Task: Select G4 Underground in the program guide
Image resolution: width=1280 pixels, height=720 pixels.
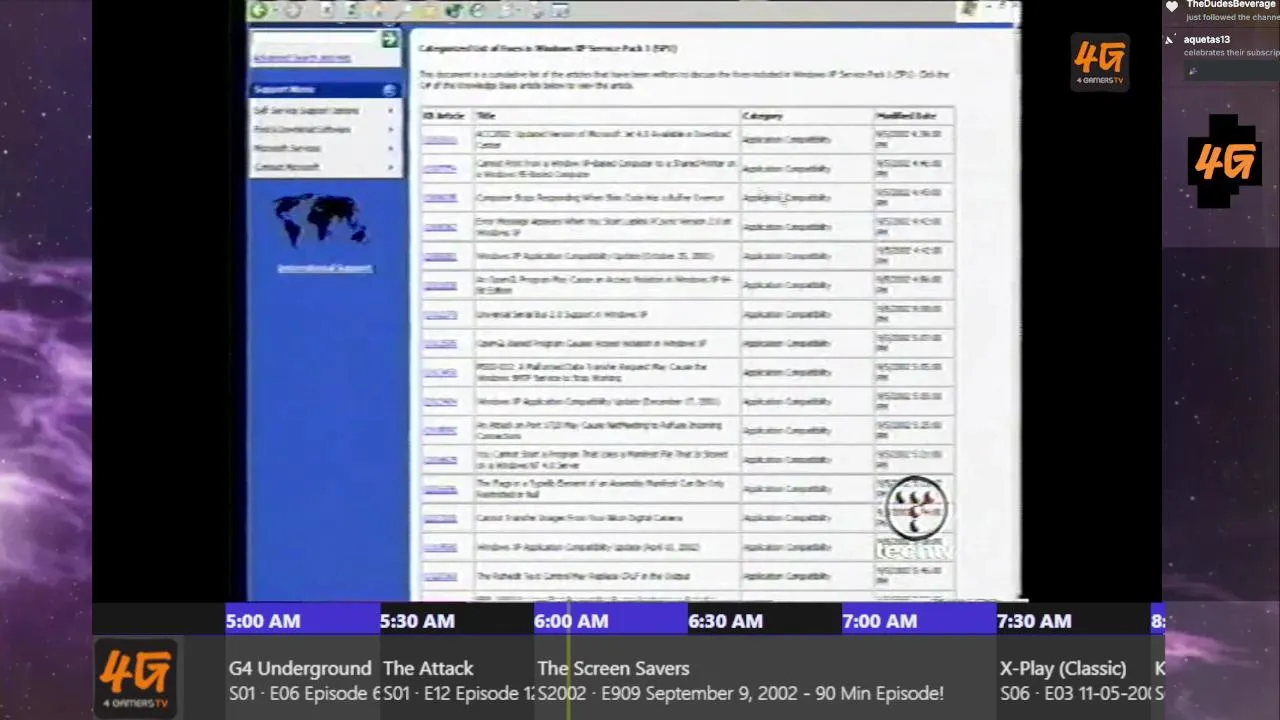Action: pyautogui.click(x=300, y=668)
